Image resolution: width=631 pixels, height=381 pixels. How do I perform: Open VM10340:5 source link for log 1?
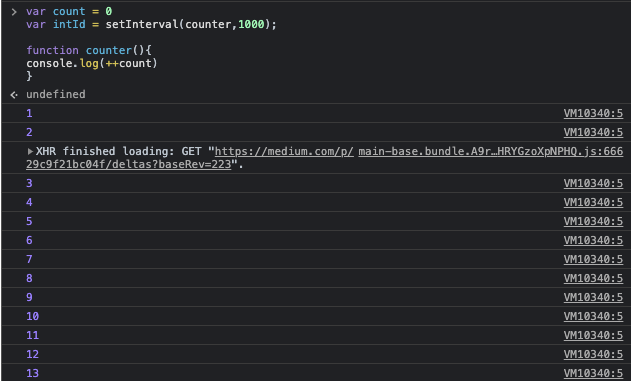(593, 113)
